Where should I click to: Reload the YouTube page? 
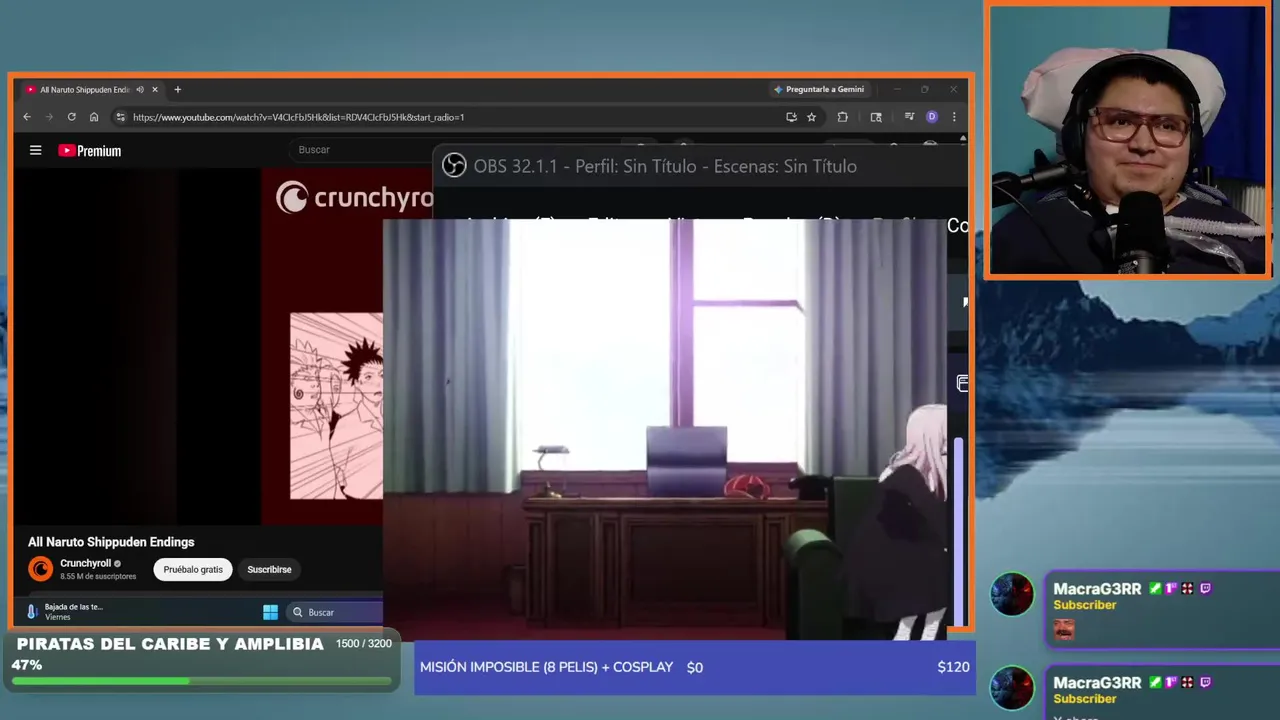pyautogui.click(x=71, y=117)
